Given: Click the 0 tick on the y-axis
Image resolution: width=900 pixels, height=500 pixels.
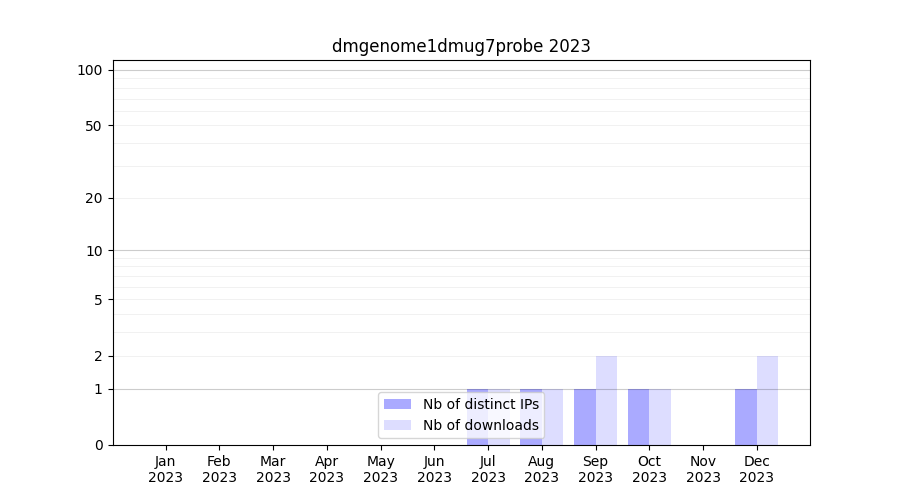Looking at the screenshot, I should pyautogui.click(x=98, y=445).
